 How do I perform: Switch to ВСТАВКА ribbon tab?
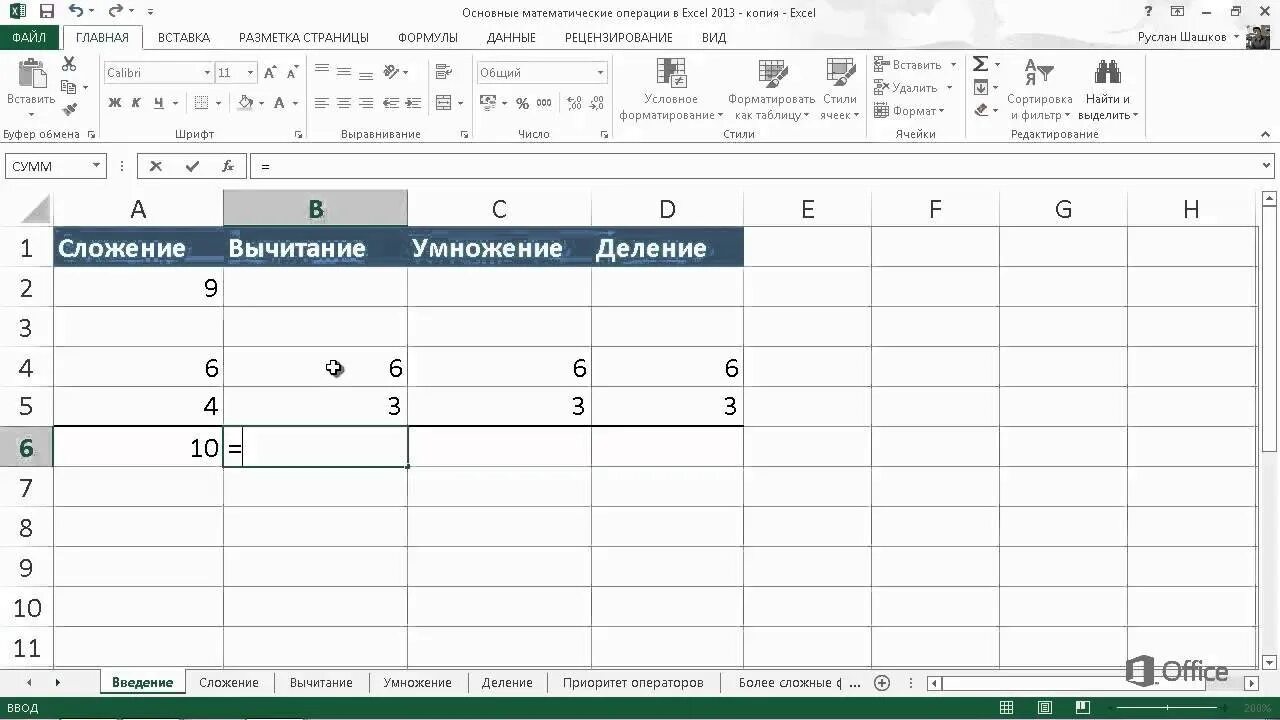[184, 37]
